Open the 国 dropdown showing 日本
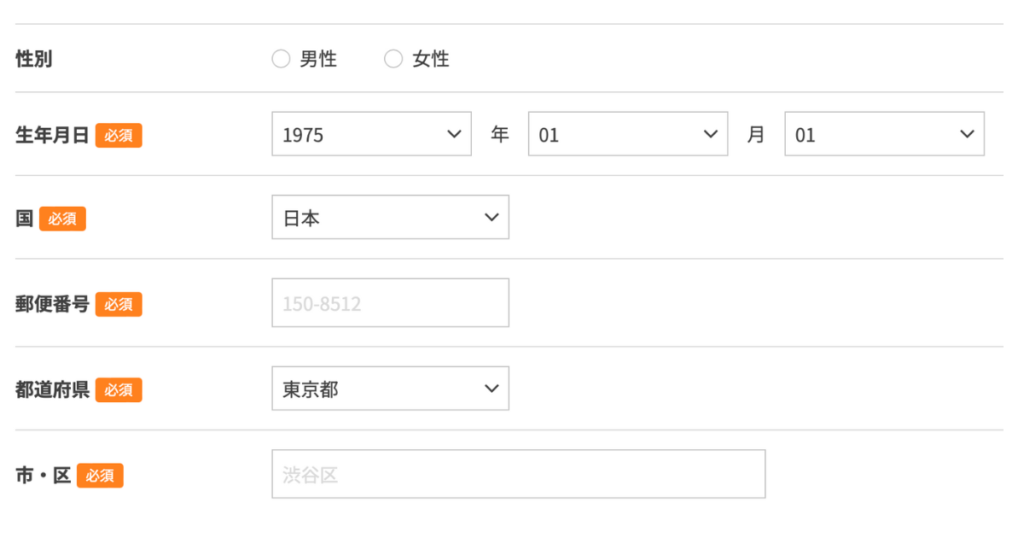Screen dimensions: 1024x538 pyautogui.click(x=391, y=217)
